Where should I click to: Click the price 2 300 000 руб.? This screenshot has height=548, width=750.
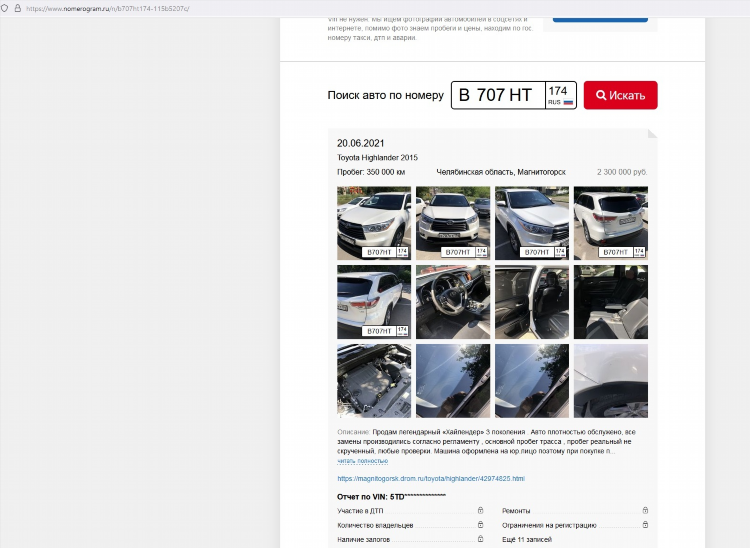[622, 172]
